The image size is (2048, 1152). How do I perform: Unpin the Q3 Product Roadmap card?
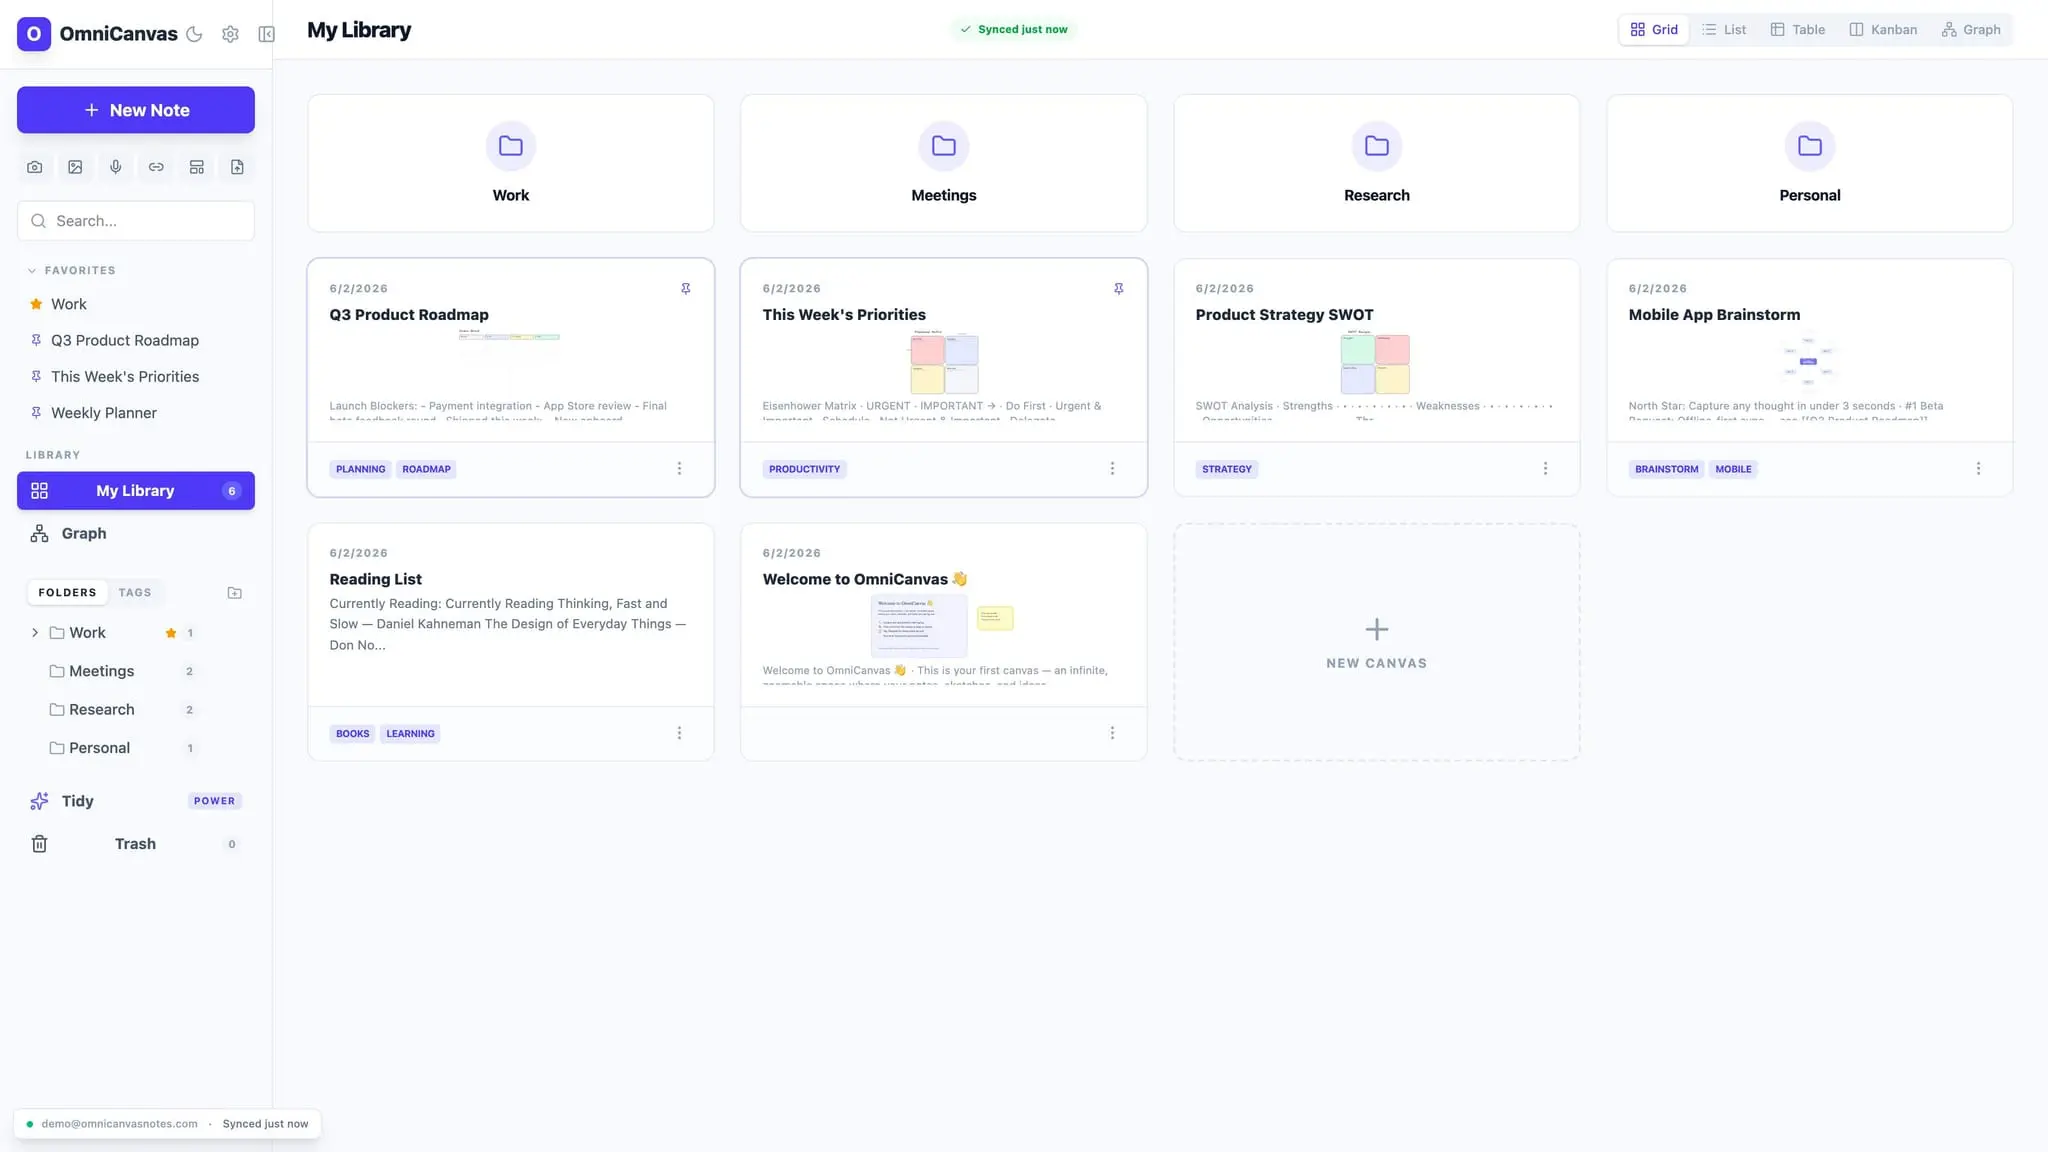[686, 289]
